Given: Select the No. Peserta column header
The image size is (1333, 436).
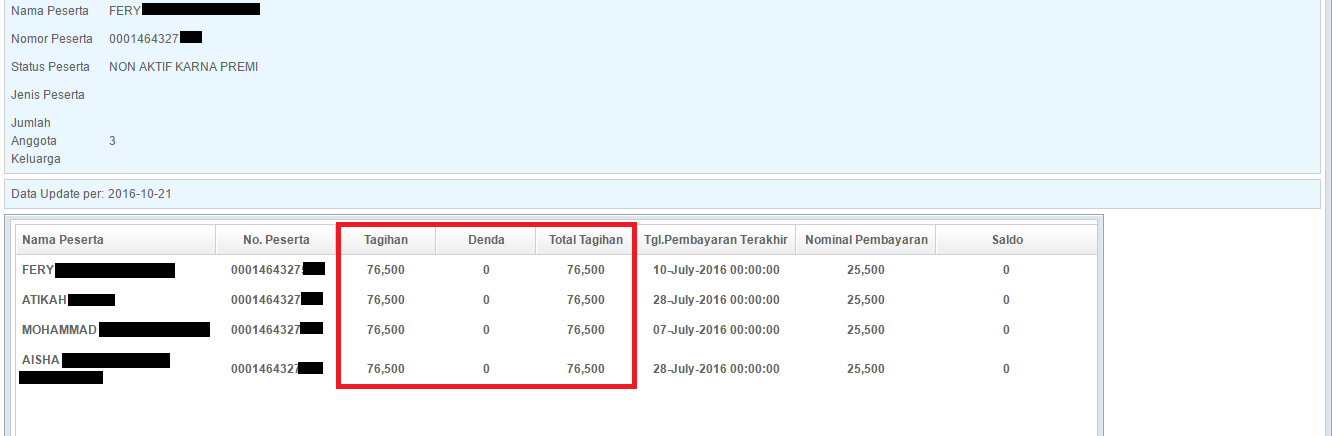Looking at the screenshot, I should point(276,240).
